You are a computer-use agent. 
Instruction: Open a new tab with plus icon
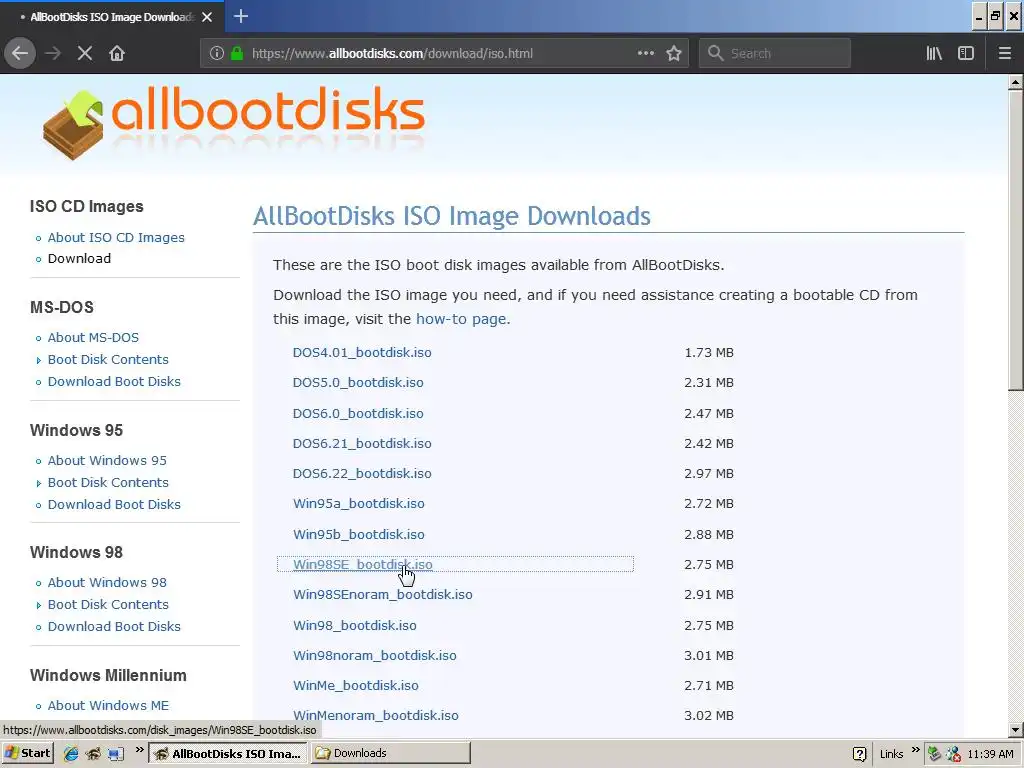click(240, 16)
